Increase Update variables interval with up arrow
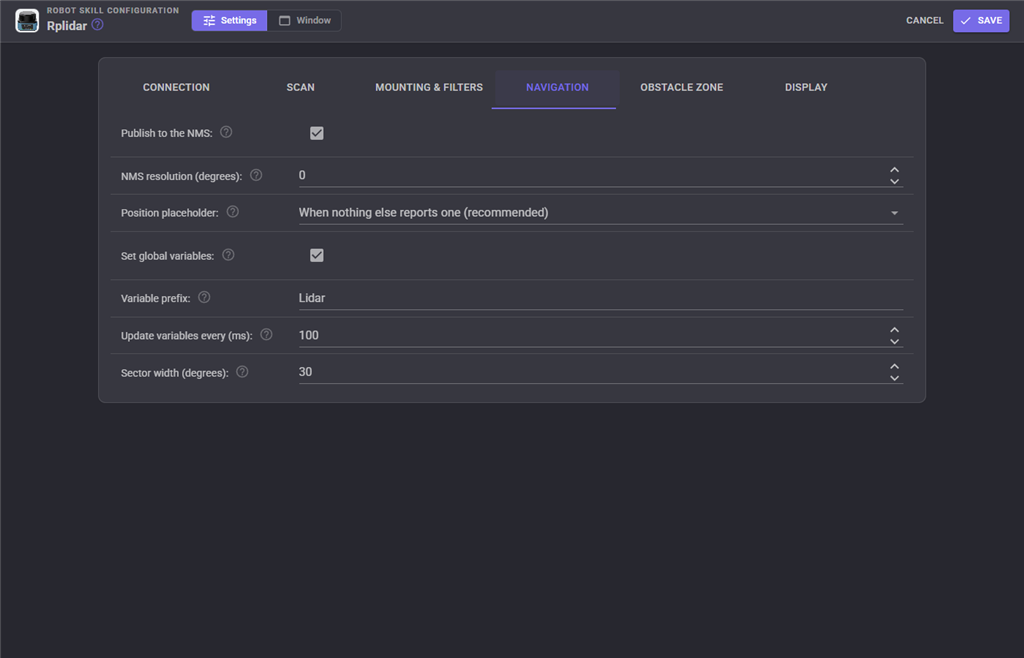This screenshot has width=1024, height=658. (x=895, y=330)
